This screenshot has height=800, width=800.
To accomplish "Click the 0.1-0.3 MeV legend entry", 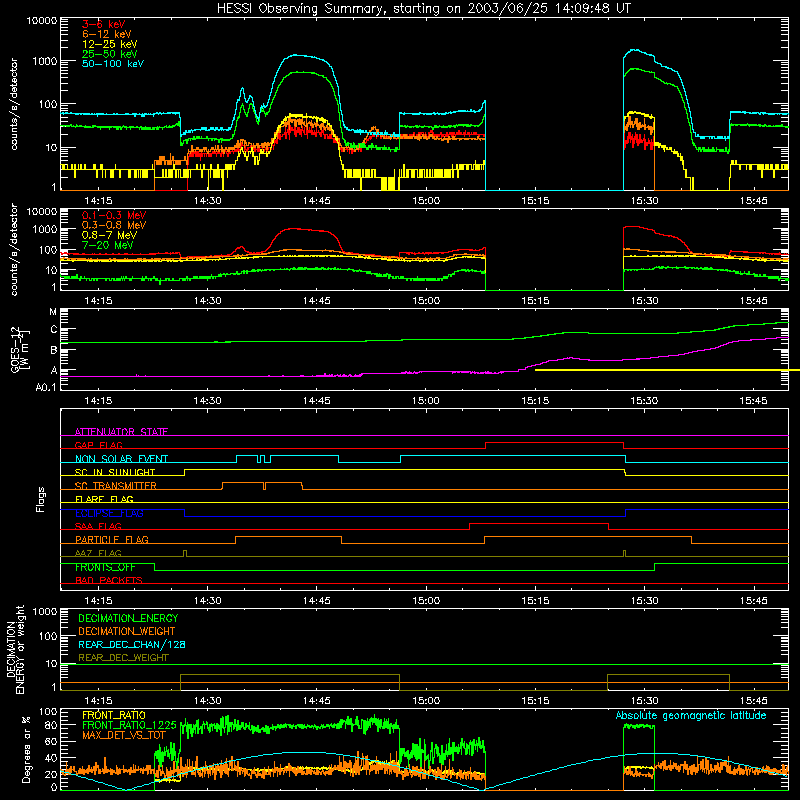I will (114, 215).
